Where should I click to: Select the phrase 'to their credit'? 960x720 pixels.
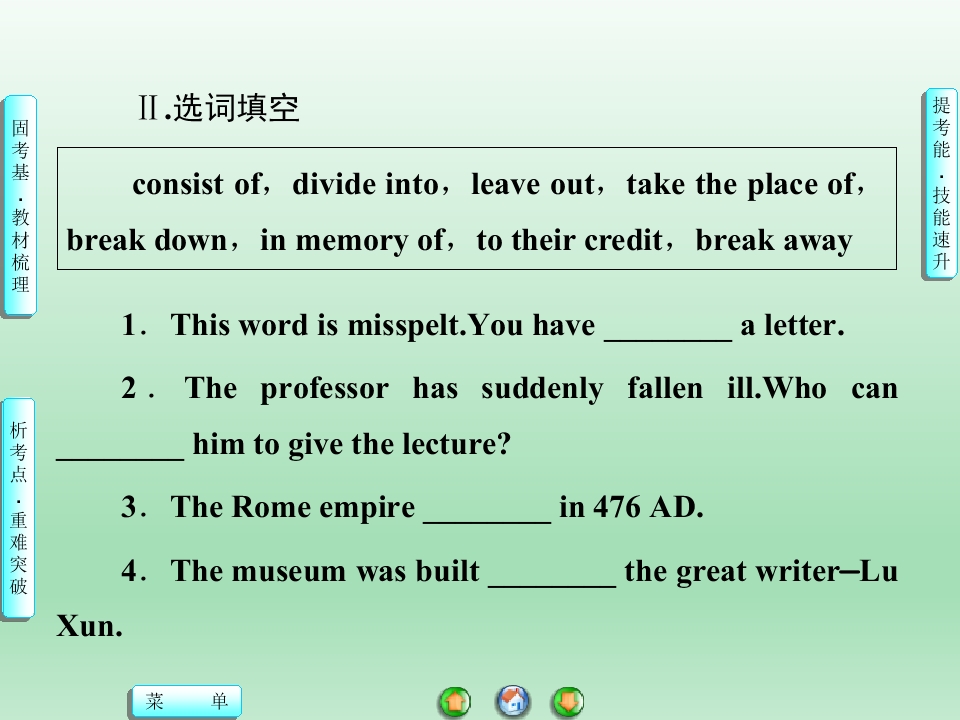(x=569, y=240)
